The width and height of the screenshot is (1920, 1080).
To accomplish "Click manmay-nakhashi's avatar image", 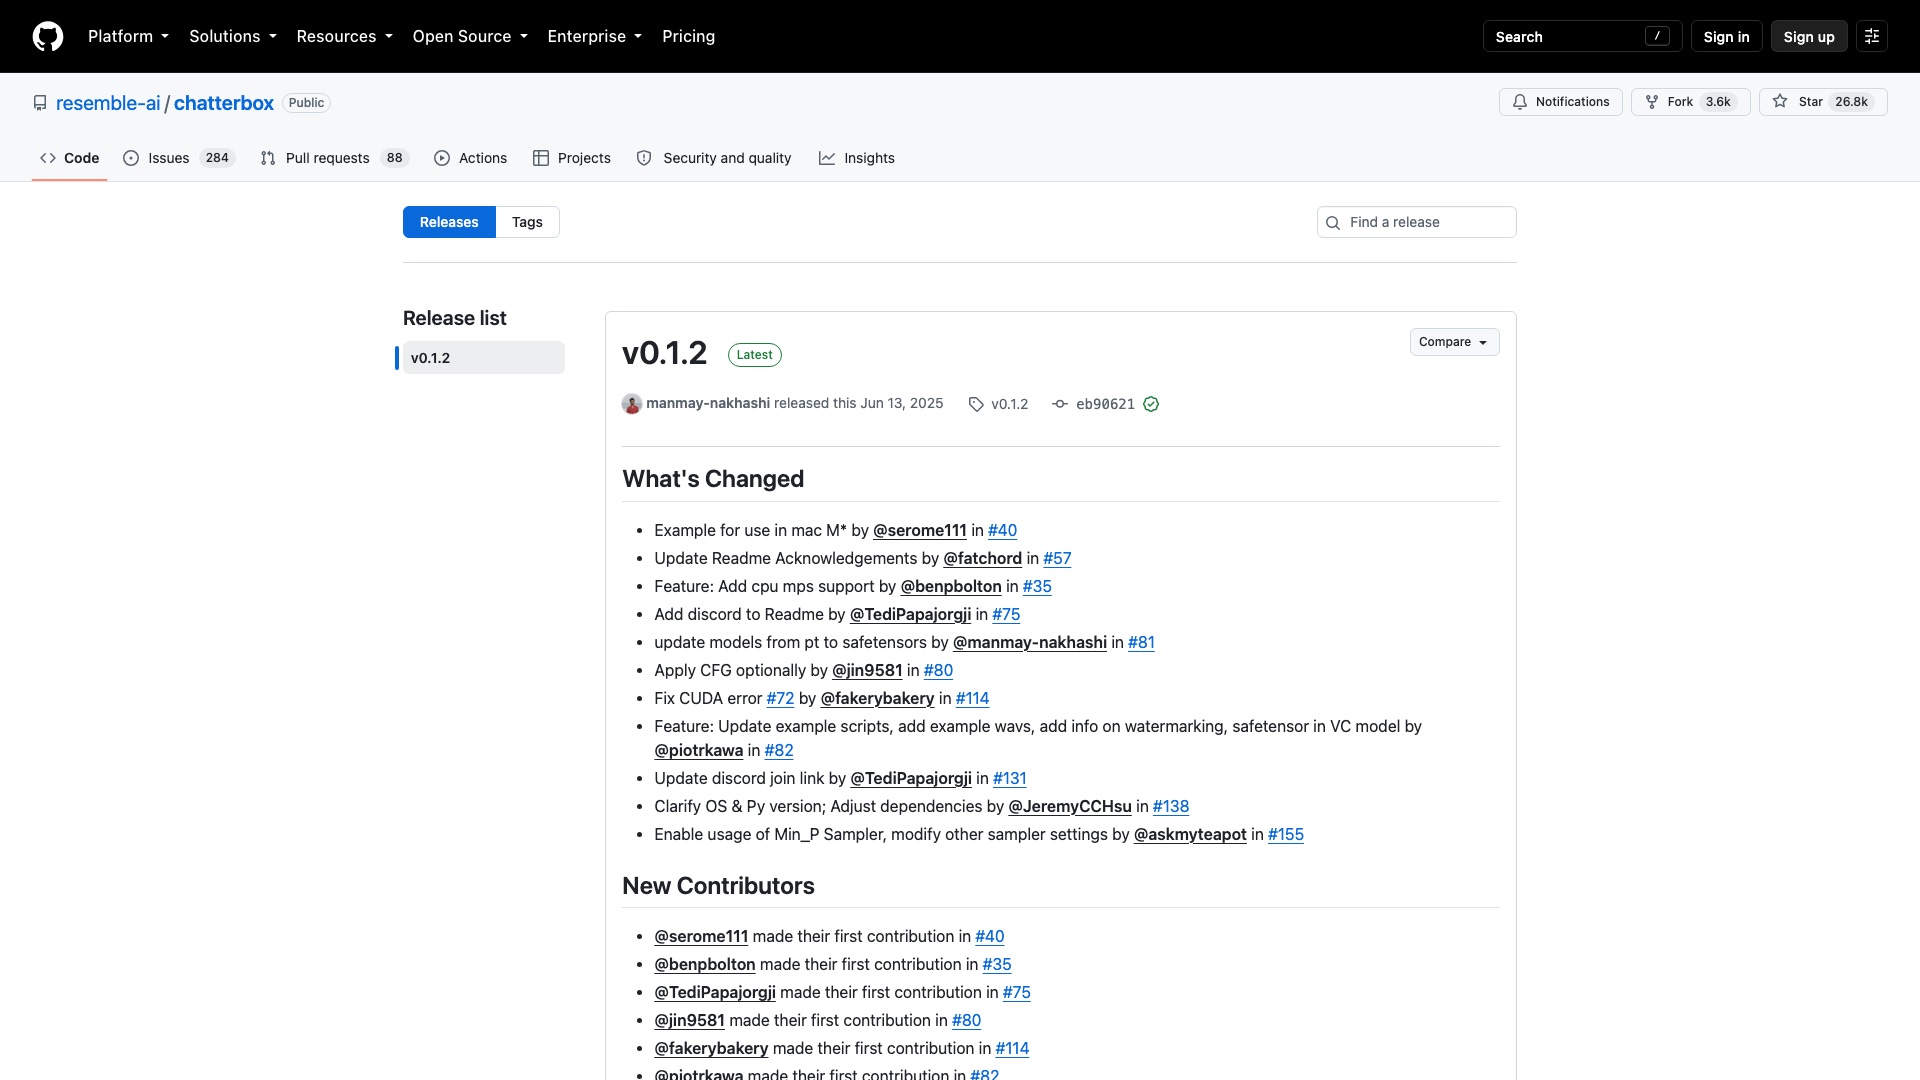I will [632, 404].
